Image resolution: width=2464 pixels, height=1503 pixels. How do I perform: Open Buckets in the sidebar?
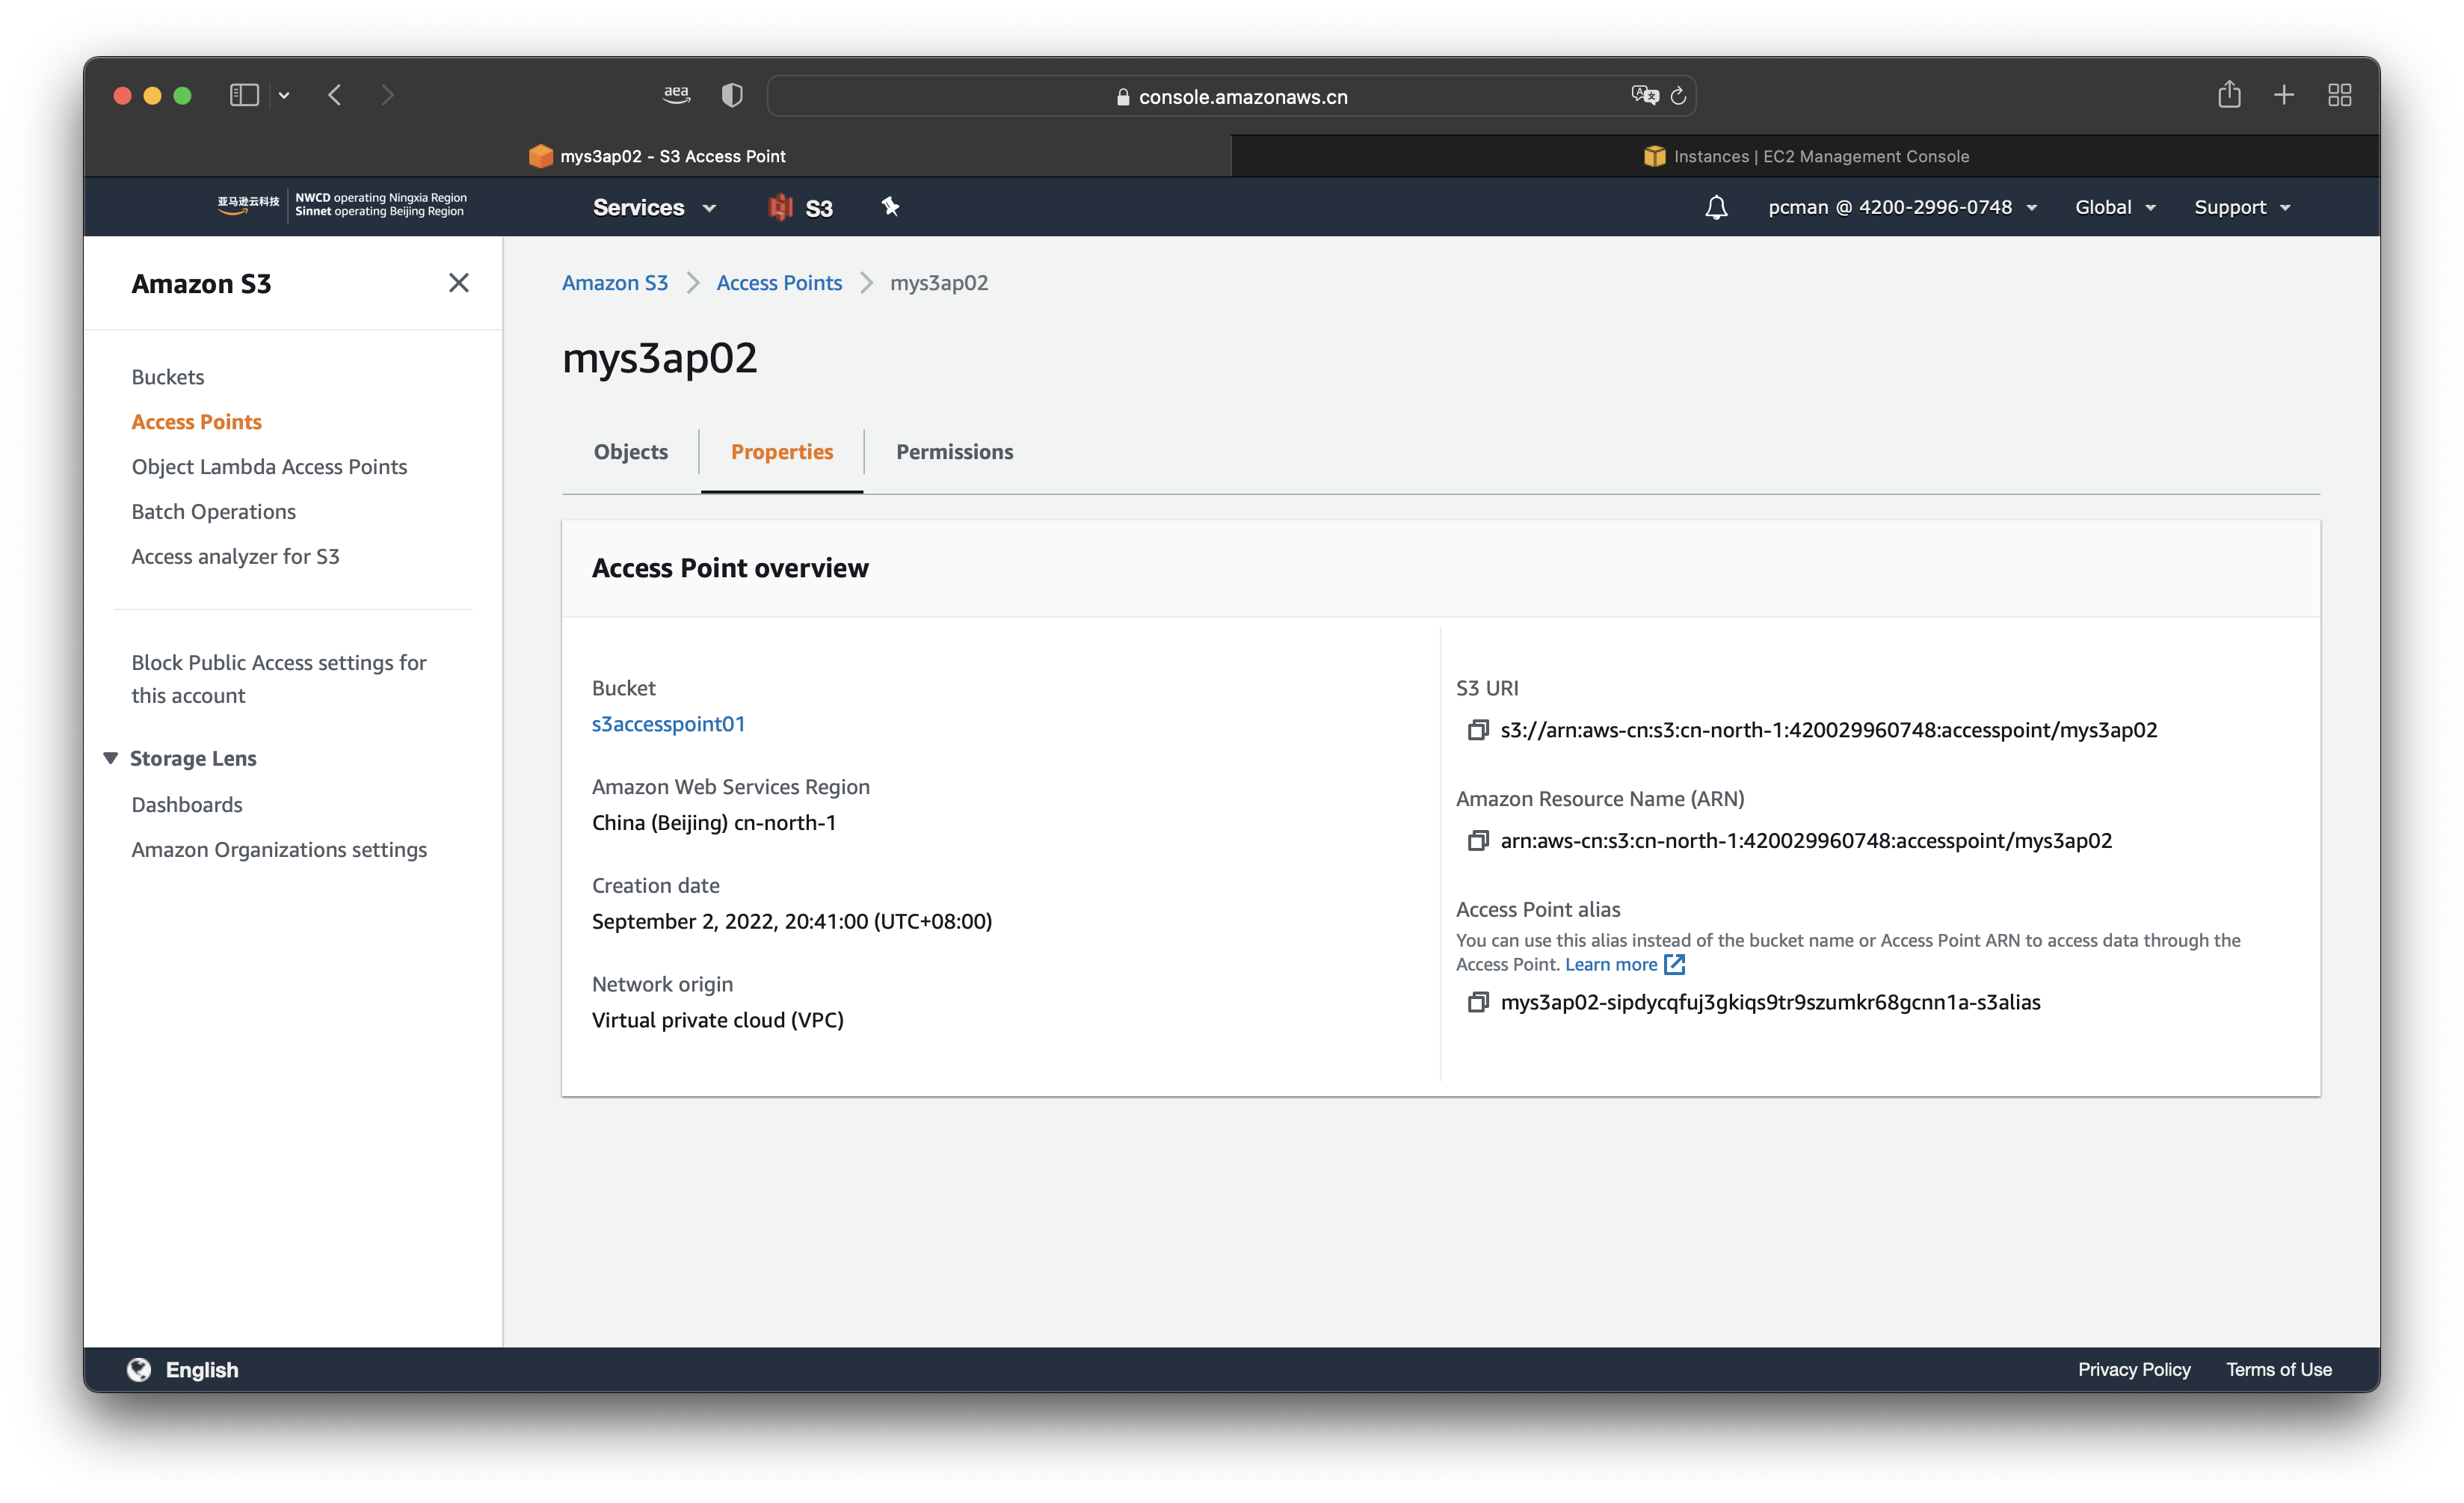[x=167, y=377]
